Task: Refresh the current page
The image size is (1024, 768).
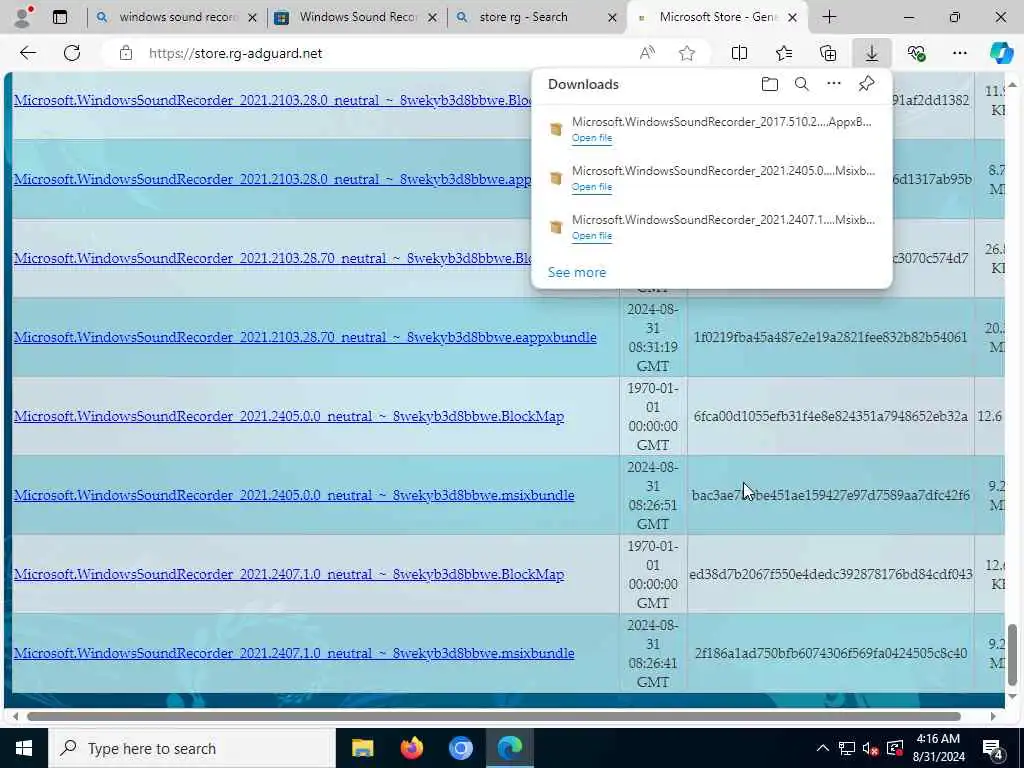Action: coord(72,53)
